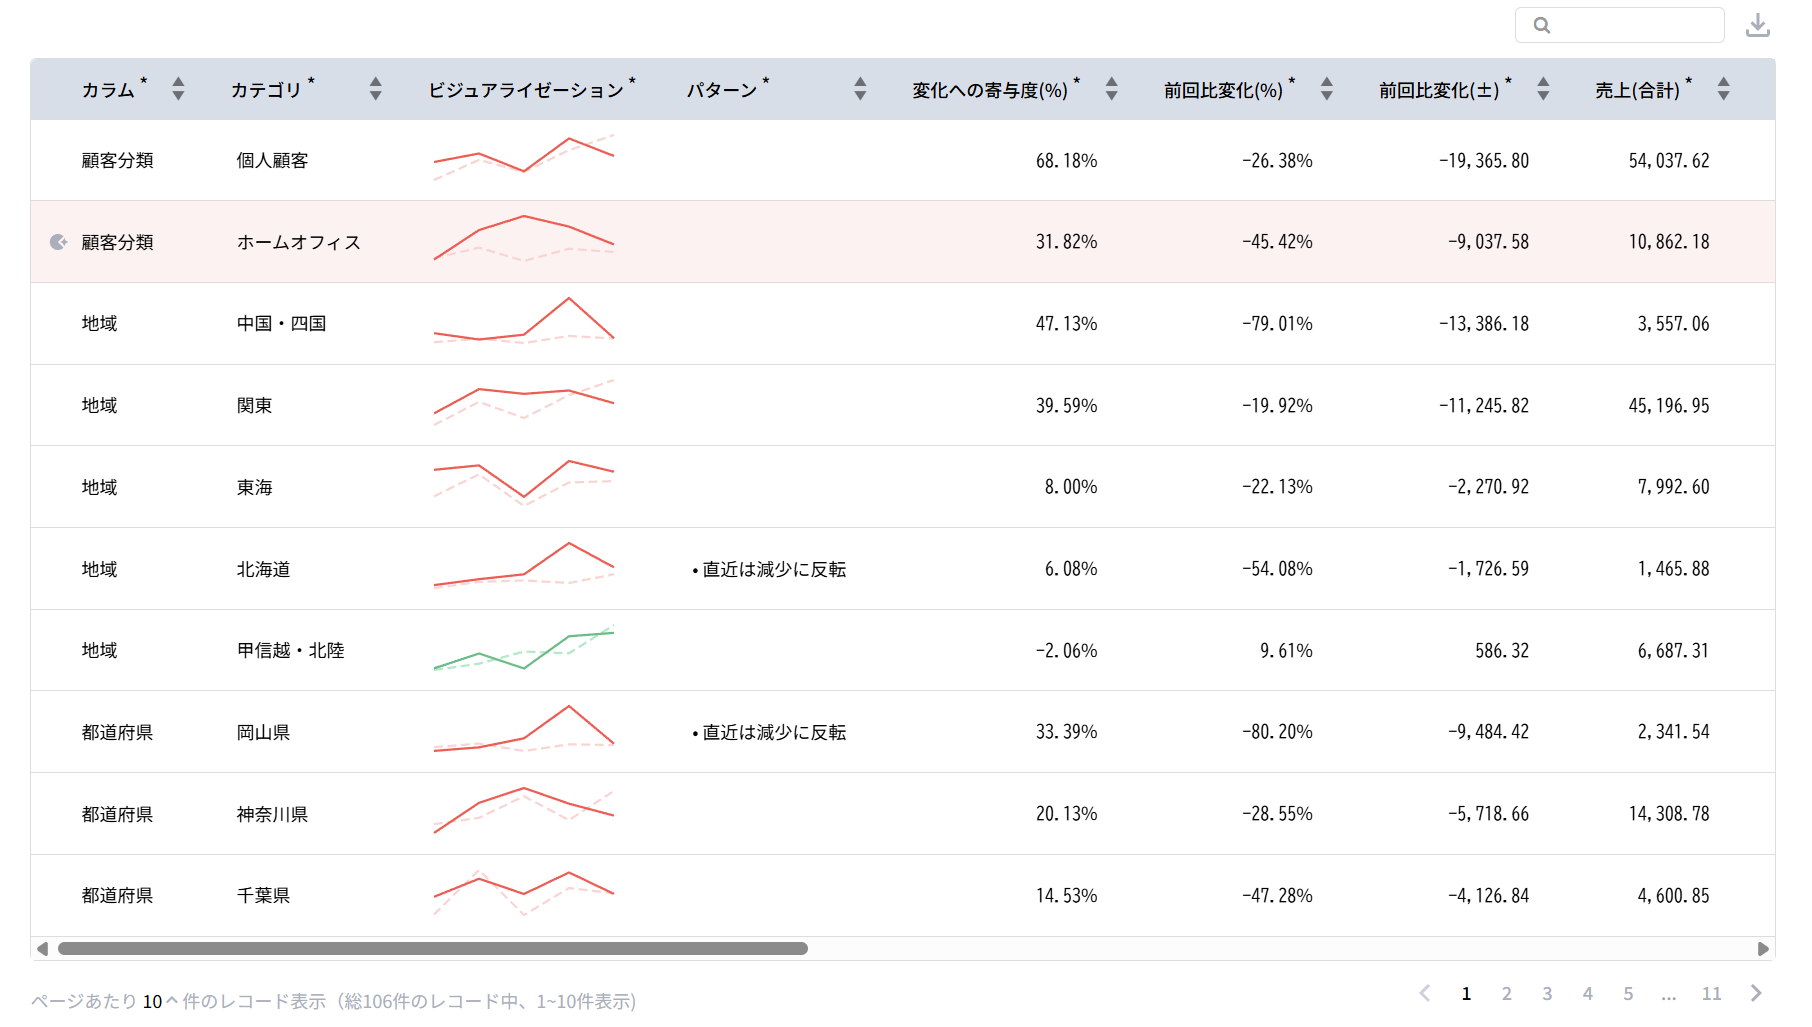
Task: Sort by パターン column sort arrows
Action: (x=860, y=89)
